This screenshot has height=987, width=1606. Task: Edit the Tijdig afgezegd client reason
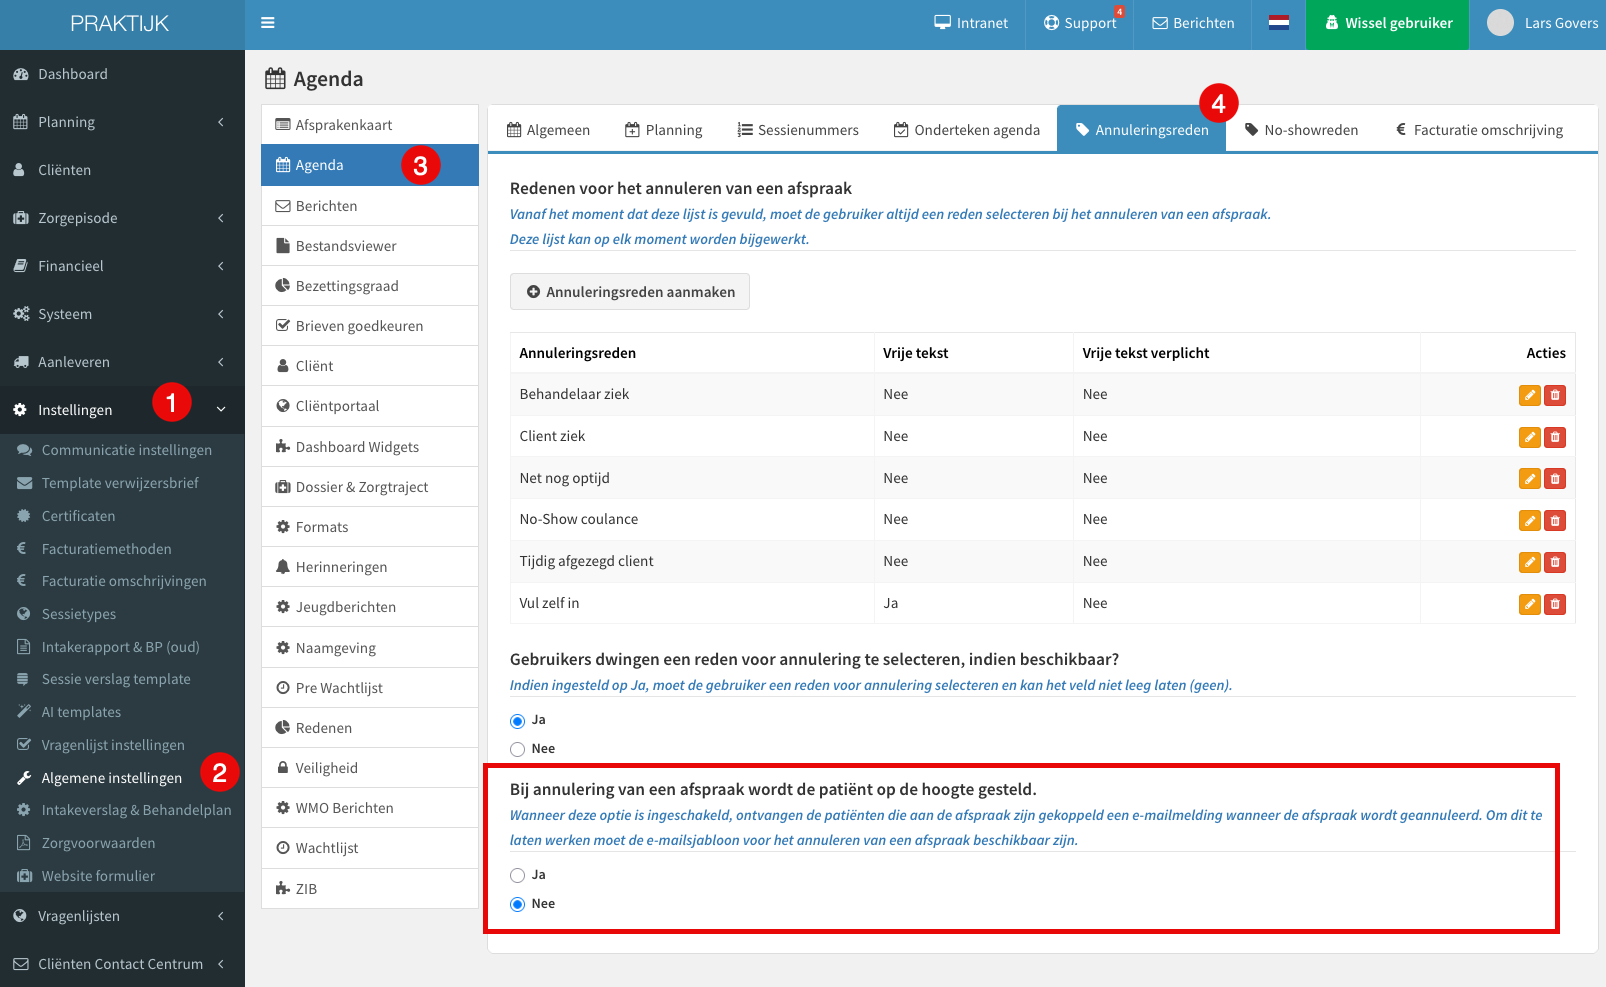pyautogui.click(x=1529, y=562)
